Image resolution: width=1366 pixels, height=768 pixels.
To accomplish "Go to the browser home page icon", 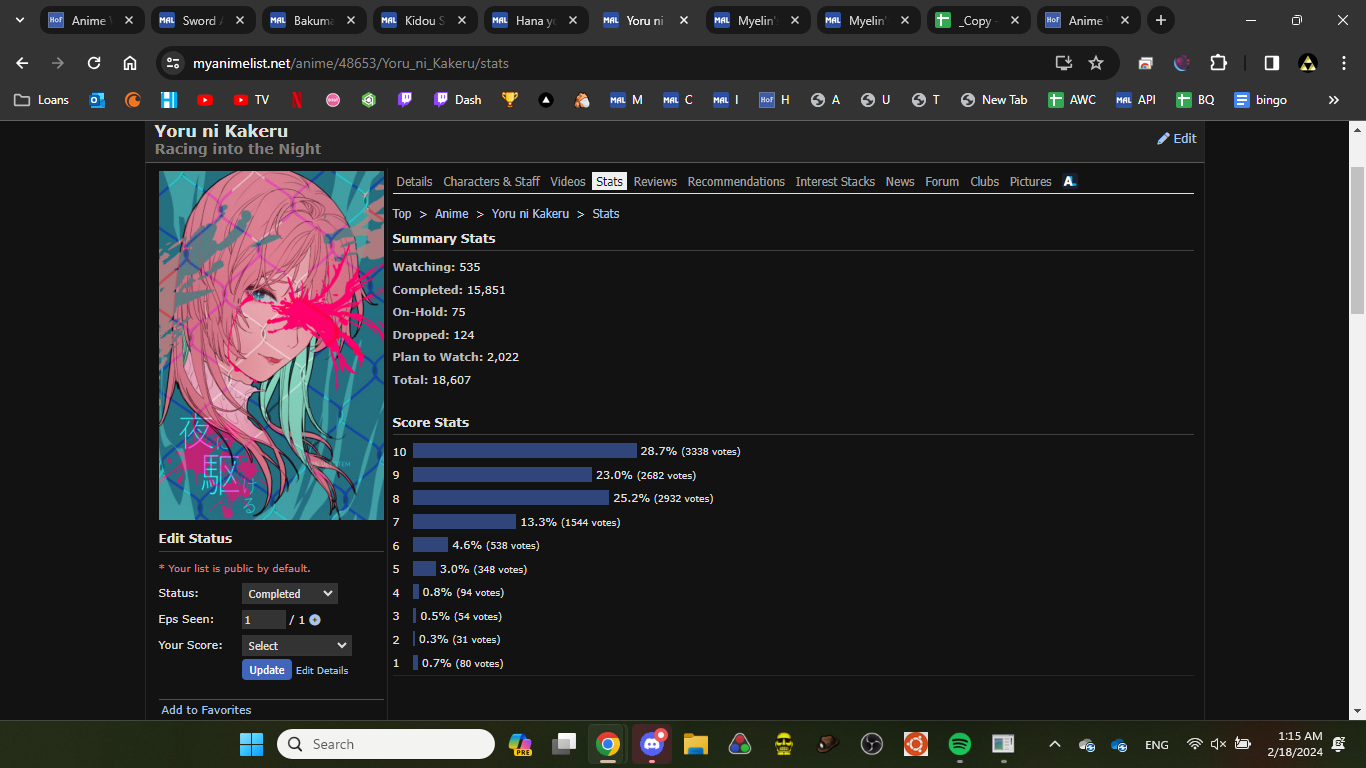I will tap(130, 63).
